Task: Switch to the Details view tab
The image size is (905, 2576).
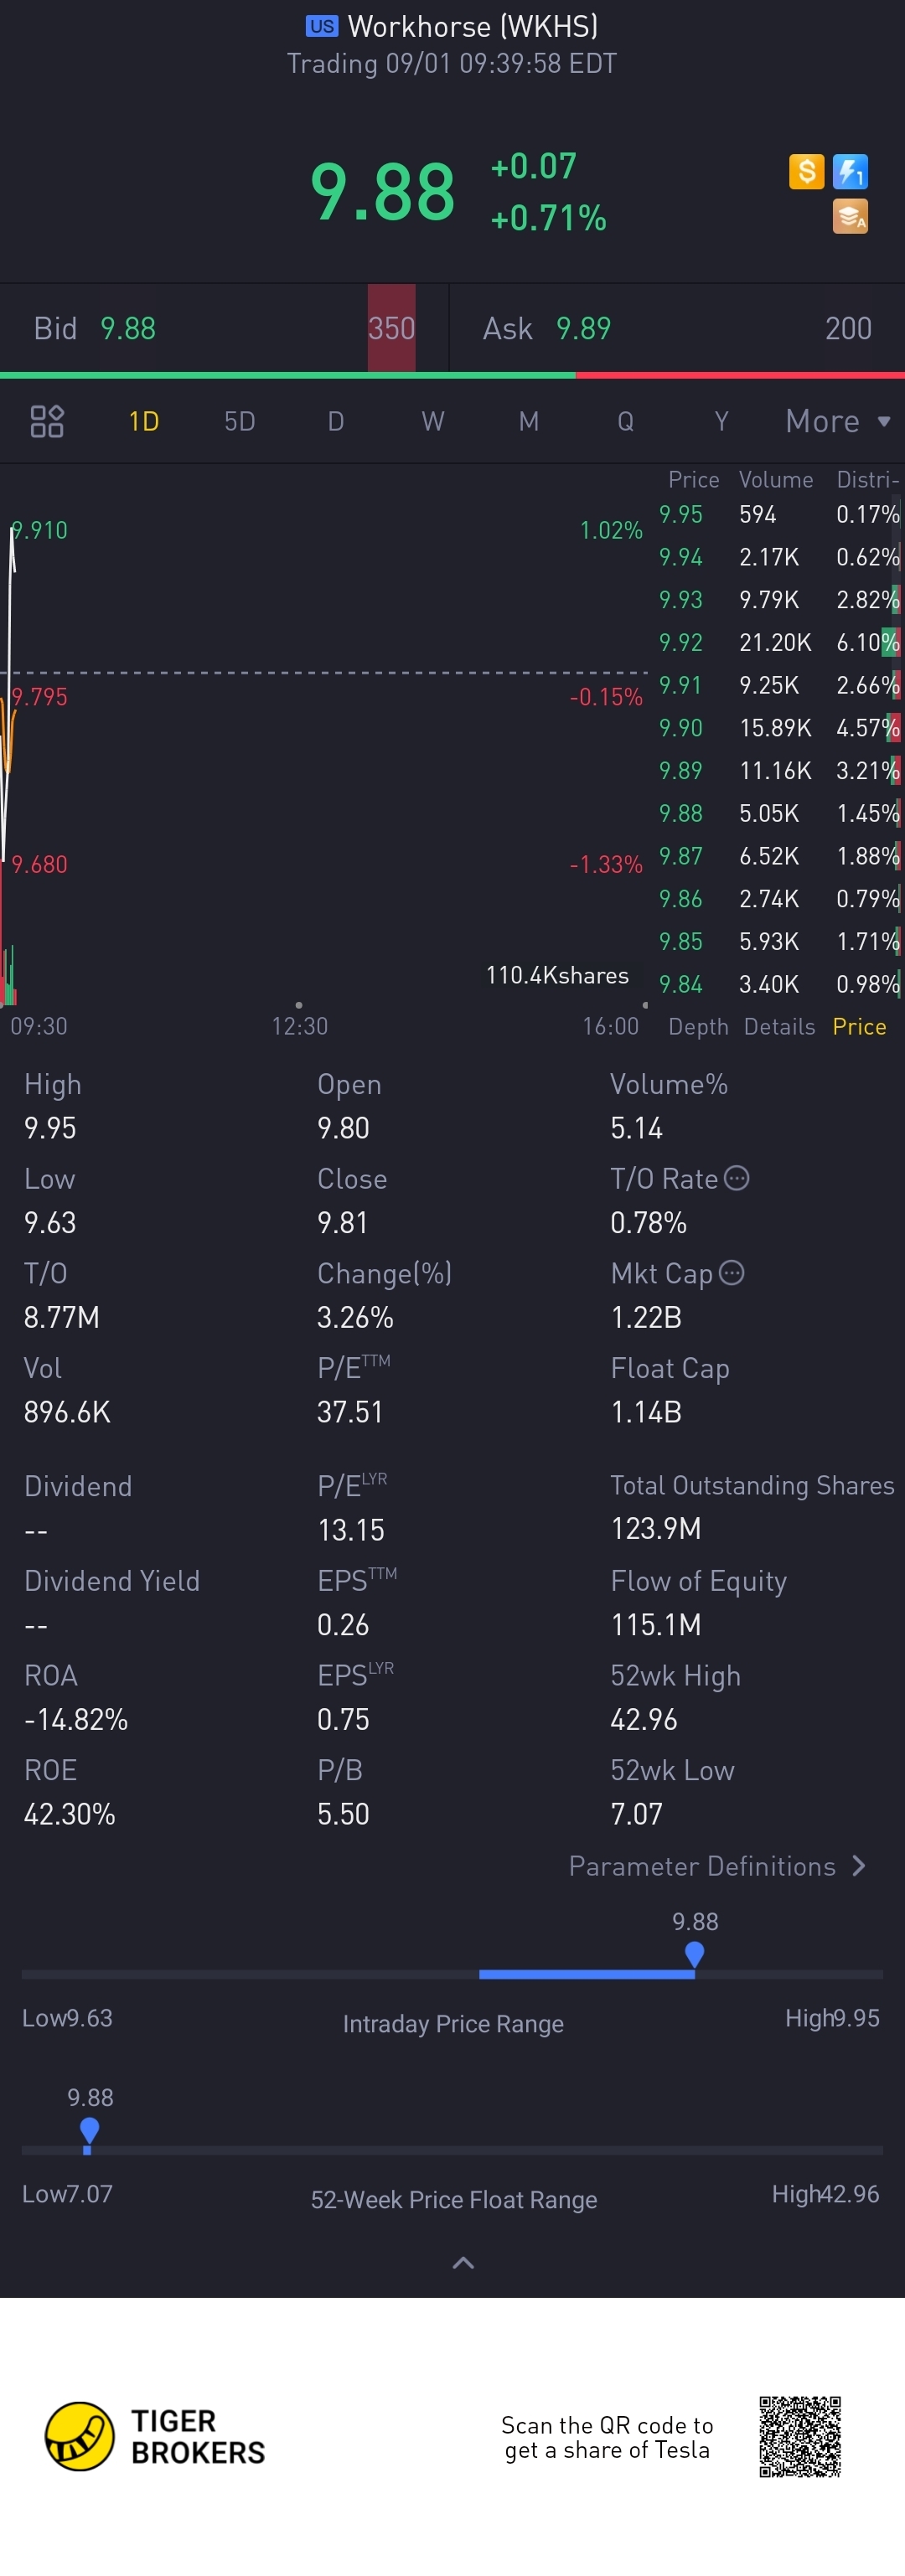Action: 779,1027
